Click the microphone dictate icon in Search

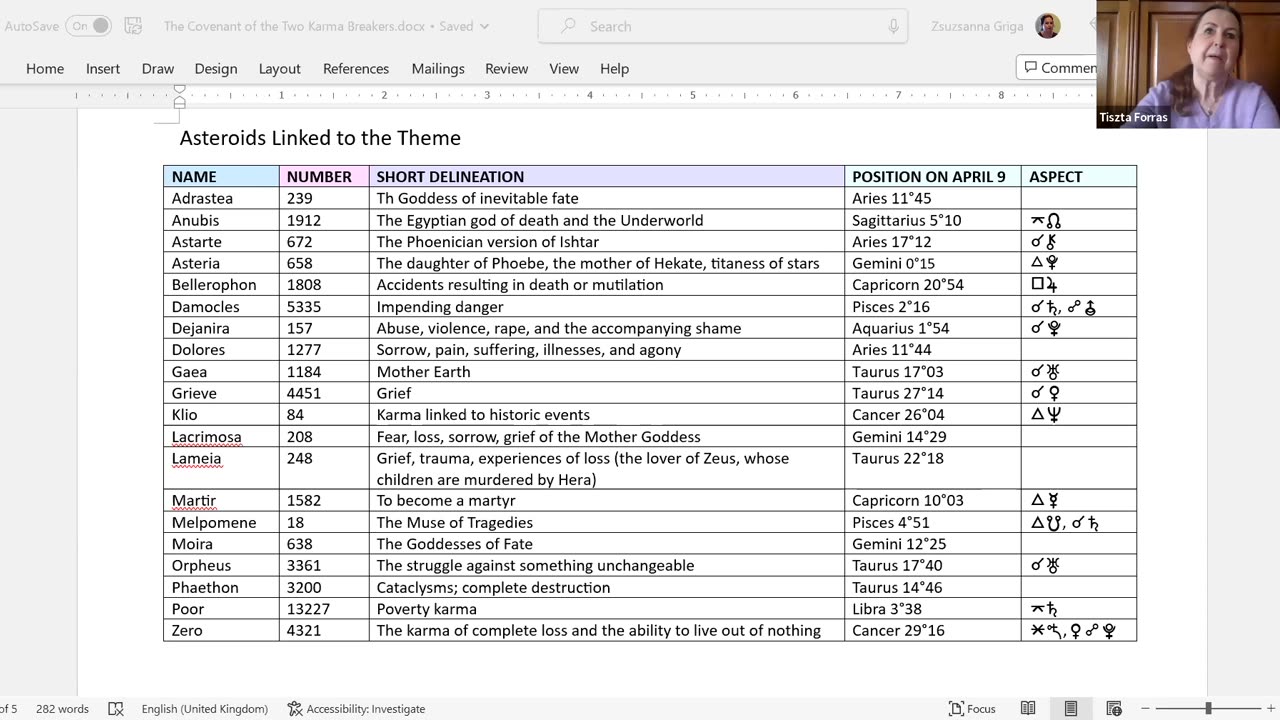pos(893,26)
